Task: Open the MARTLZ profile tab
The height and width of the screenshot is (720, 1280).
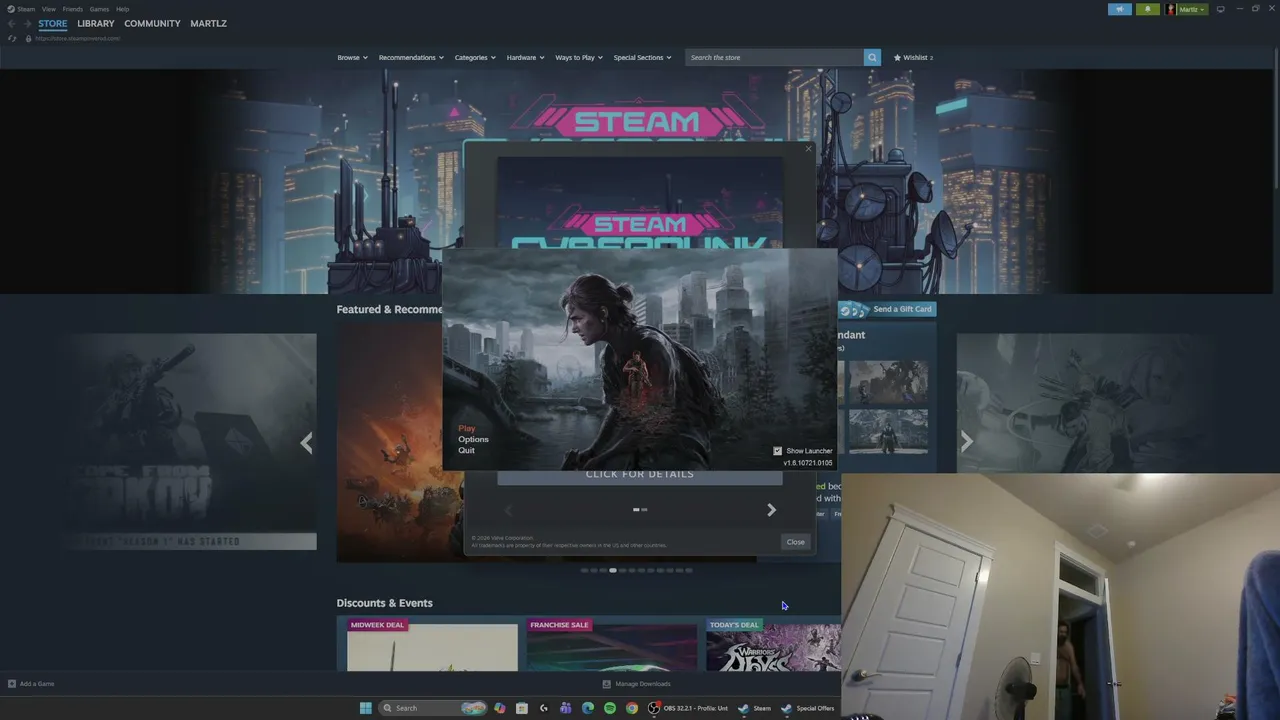Action: [x=208, y=23]
